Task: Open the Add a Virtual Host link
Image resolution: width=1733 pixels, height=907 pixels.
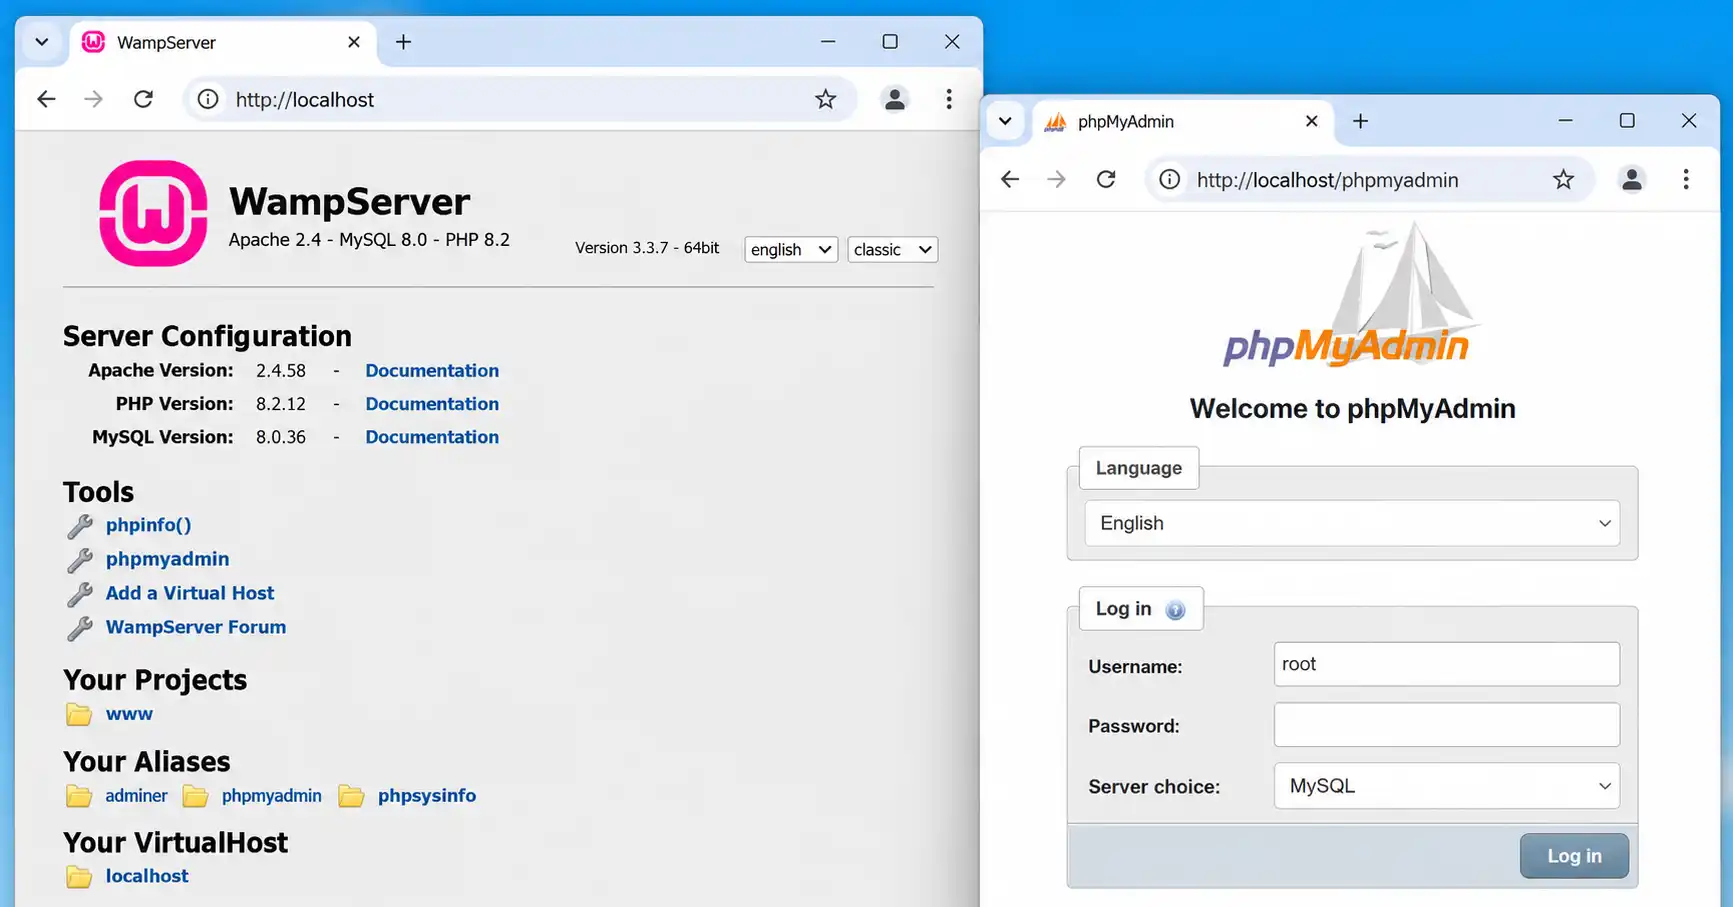Action: point(190,593)
